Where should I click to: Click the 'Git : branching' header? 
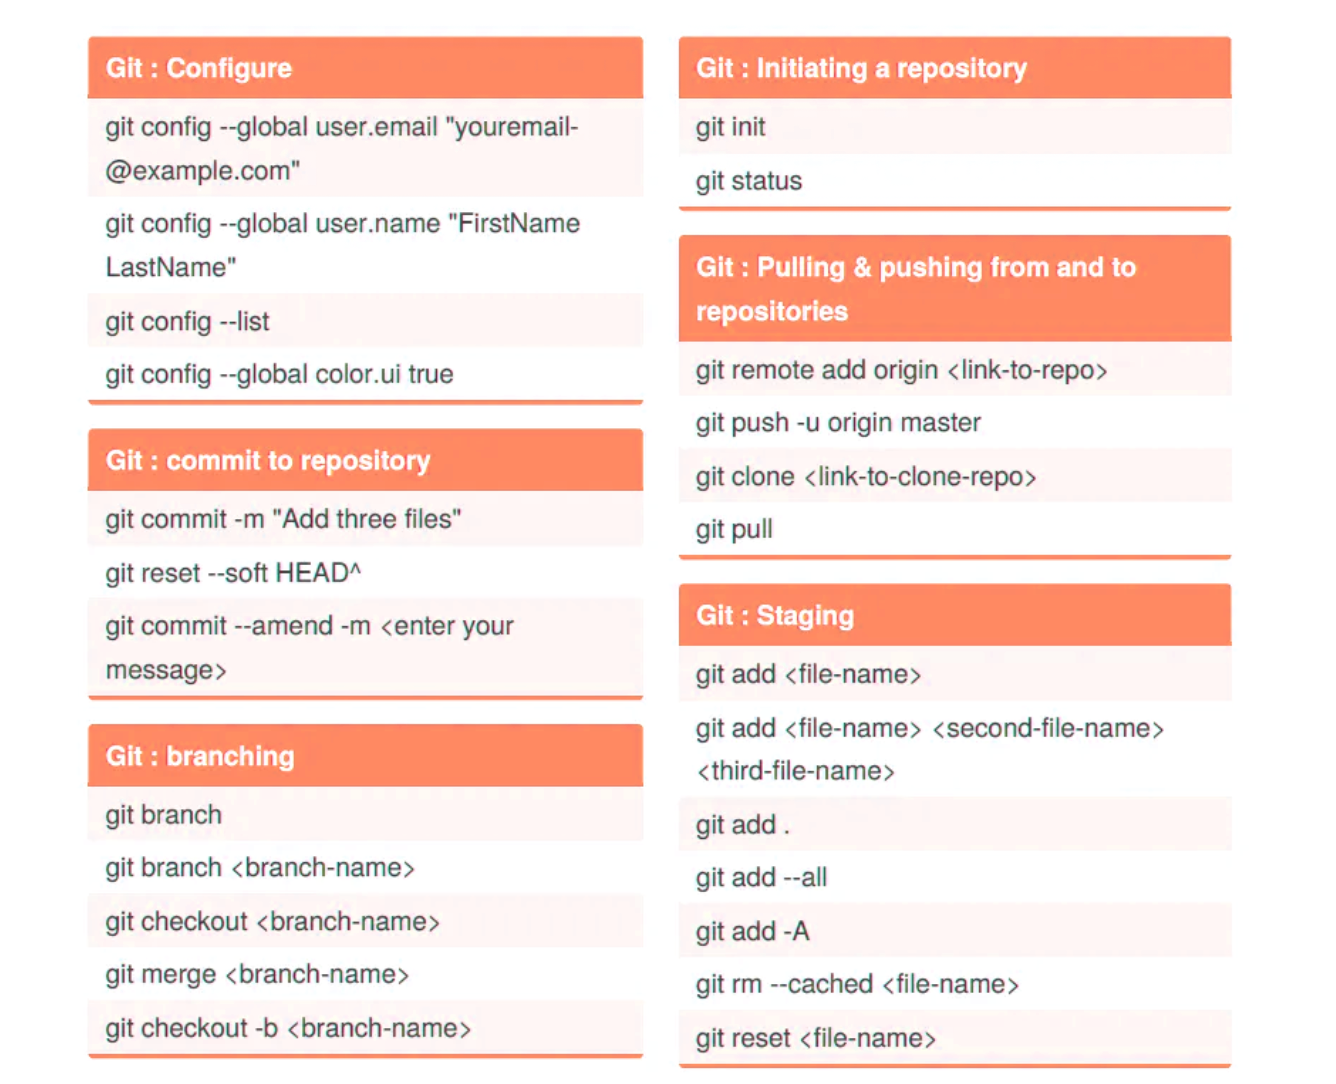pos(365,755)
